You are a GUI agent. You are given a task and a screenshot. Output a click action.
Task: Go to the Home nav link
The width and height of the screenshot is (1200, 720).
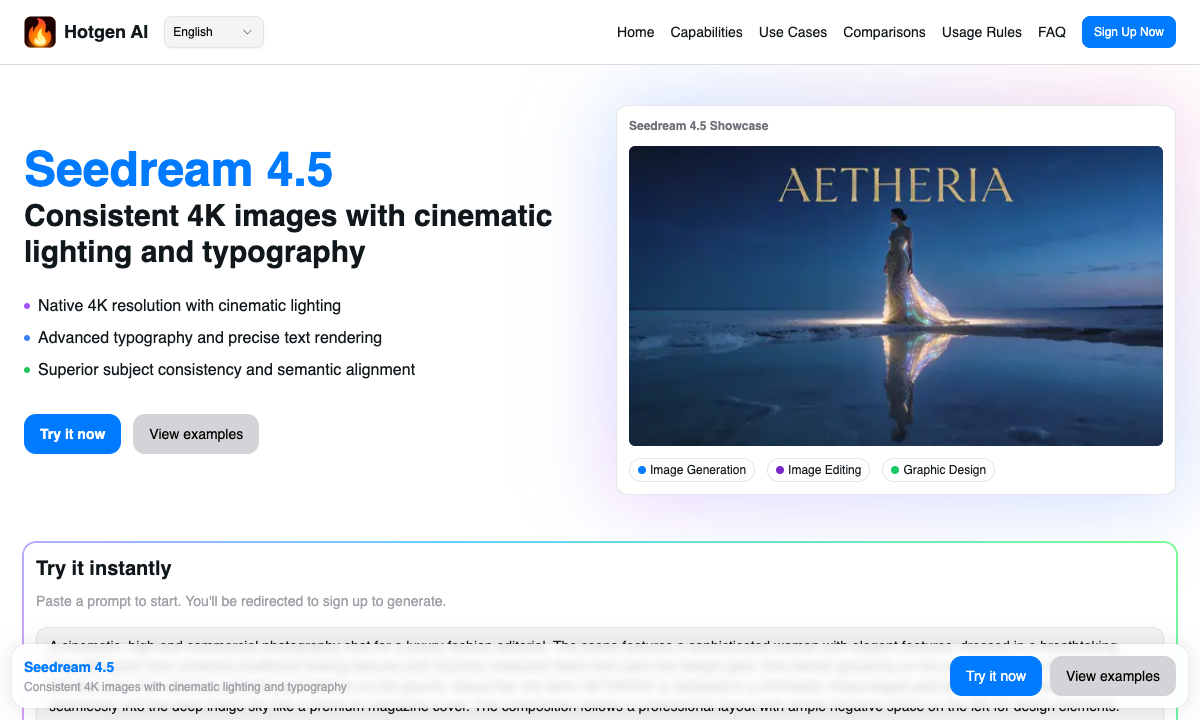(x=635, y=32)
